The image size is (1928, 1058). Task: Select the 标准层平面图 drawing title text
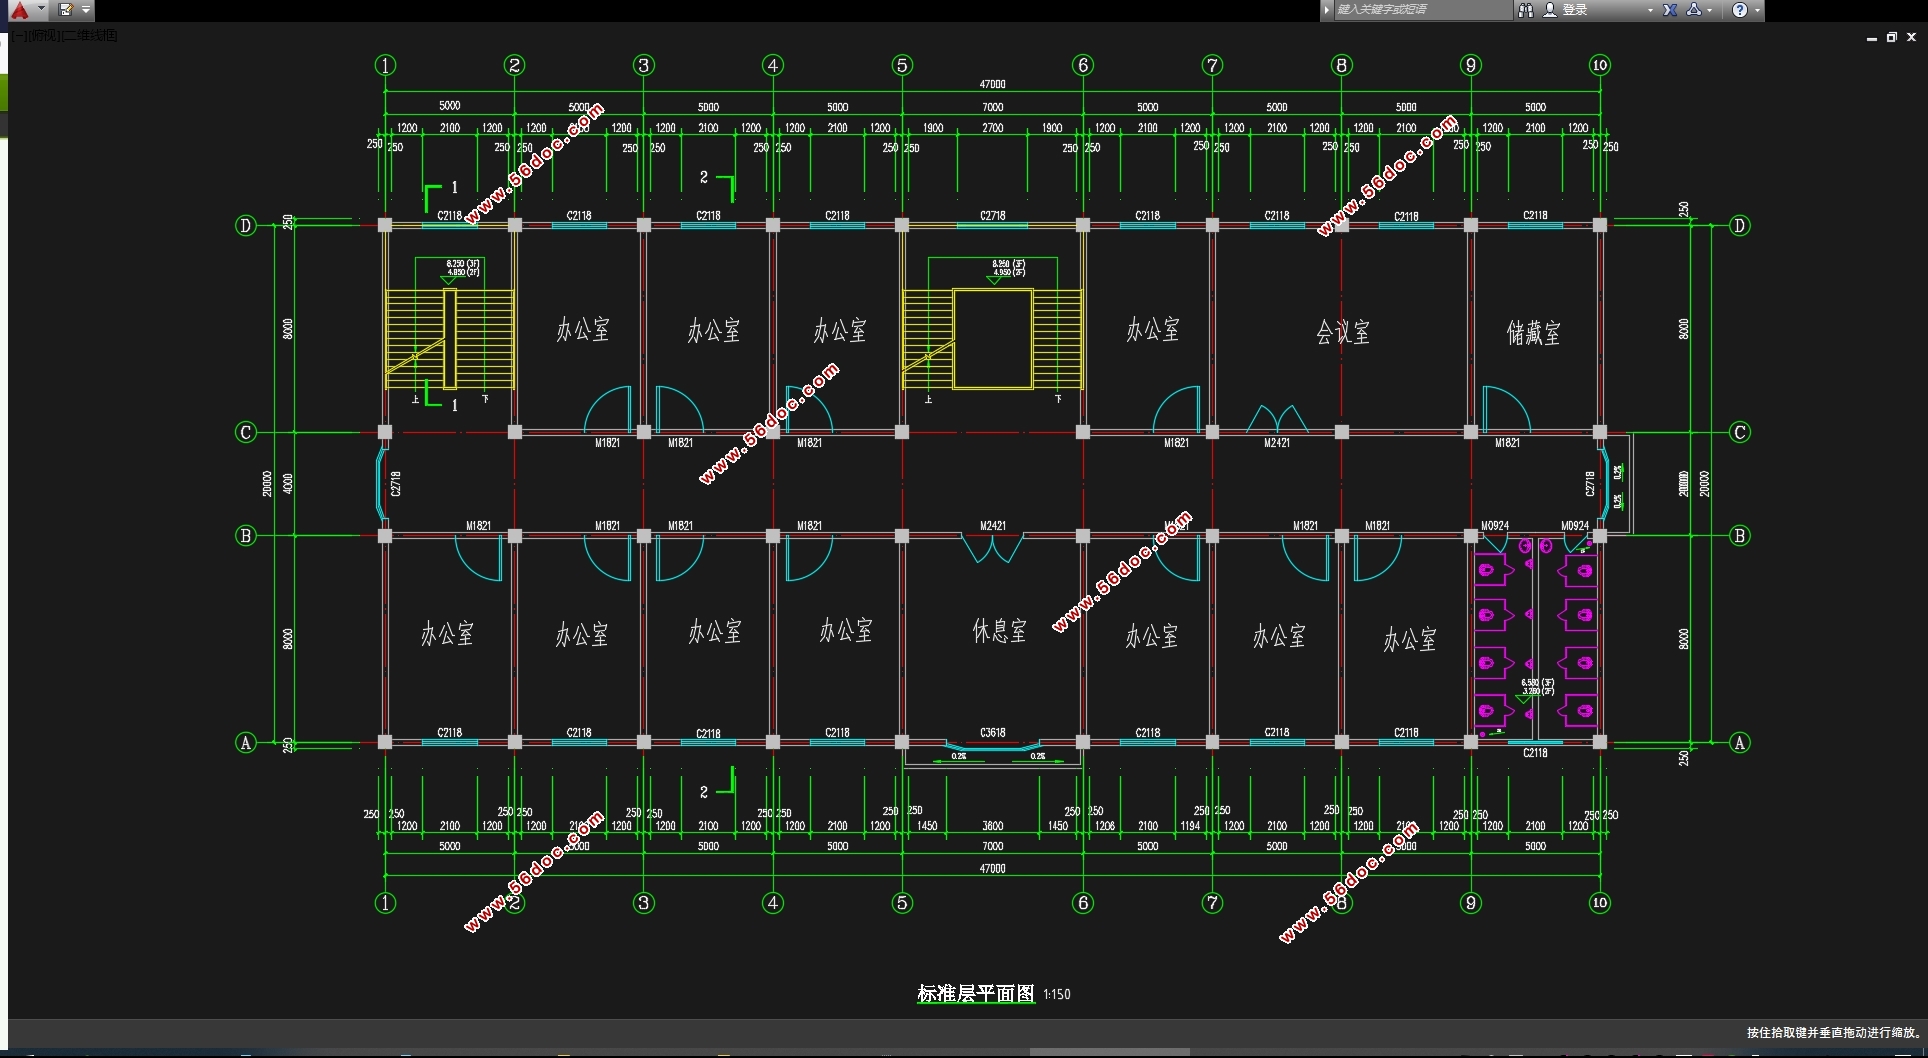[x=975, y=993]
